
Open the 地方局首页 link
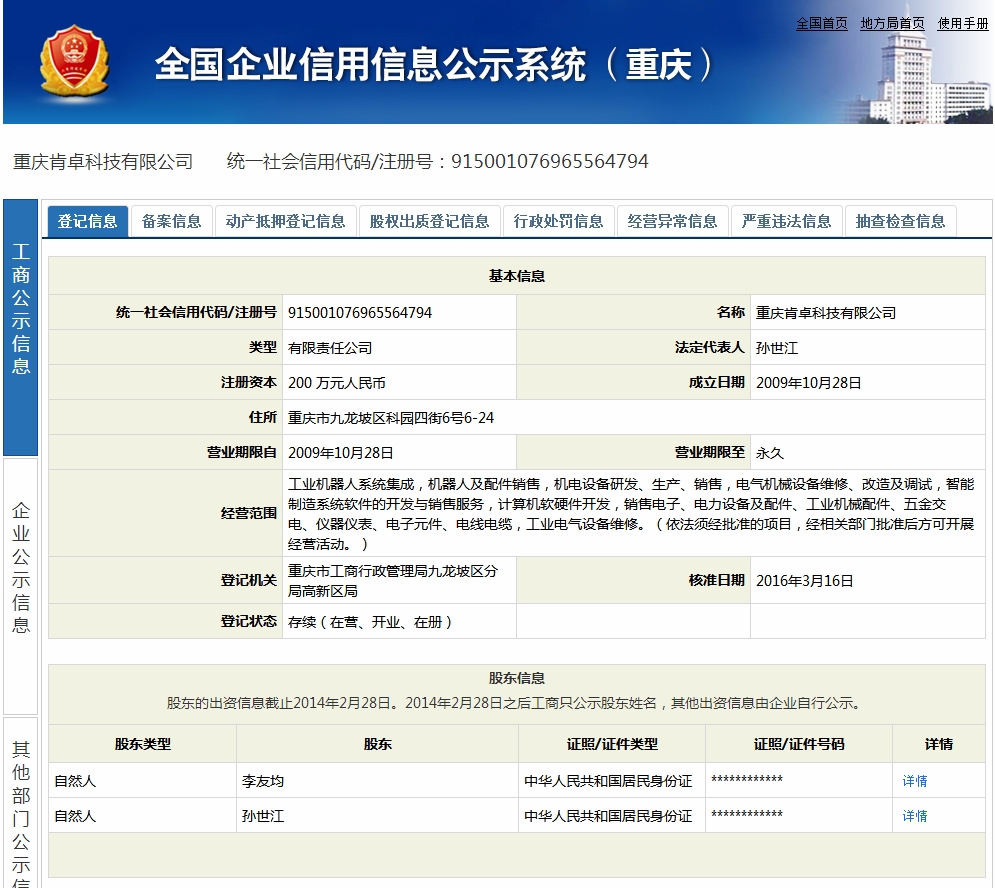click(x=892, y=23)
